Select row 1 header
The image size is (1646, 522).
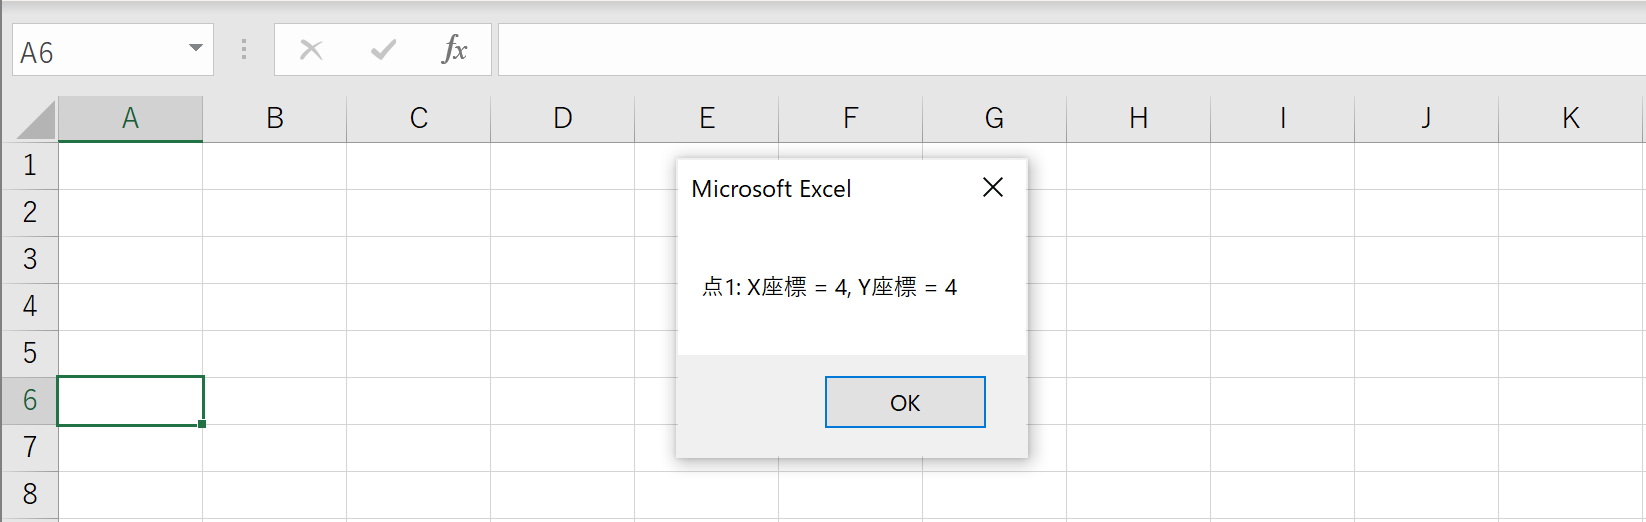[x=30, y=166]
